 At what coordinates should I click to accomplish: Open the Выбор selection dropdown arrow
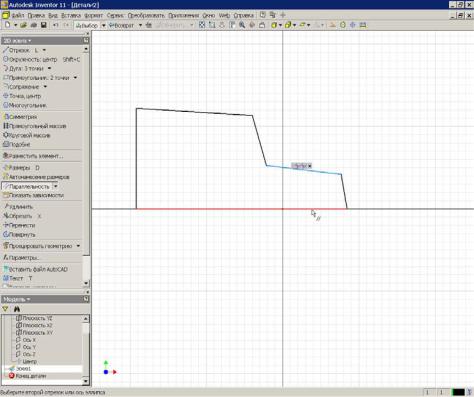point(104,25)
